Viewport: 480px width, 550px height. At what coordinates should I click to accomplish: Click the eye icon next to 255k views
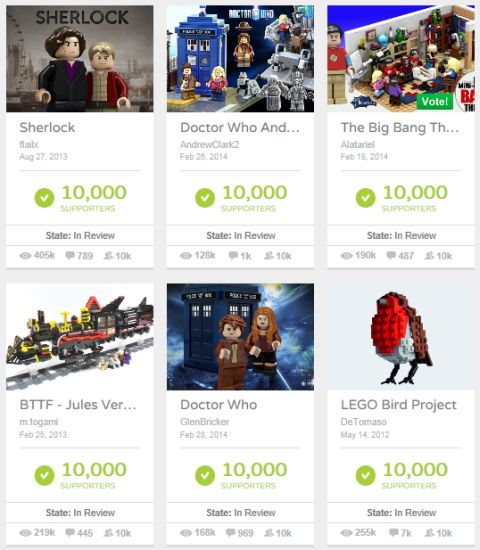346,533
